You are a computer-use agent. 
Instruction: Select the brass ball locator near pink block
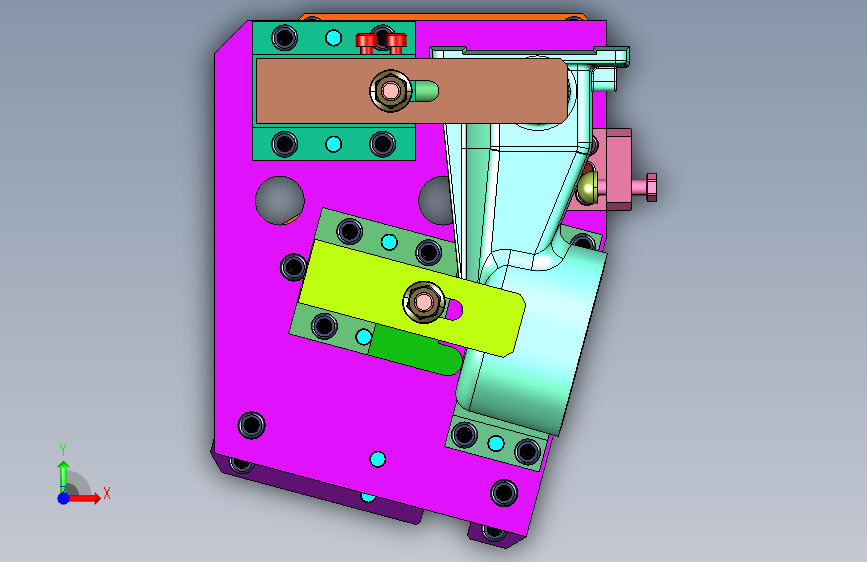587,187
